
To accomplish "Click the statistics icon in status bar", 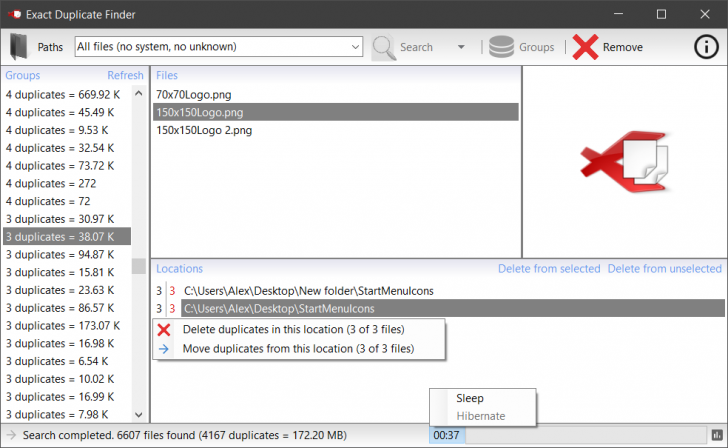I will (x=717, y=435).
